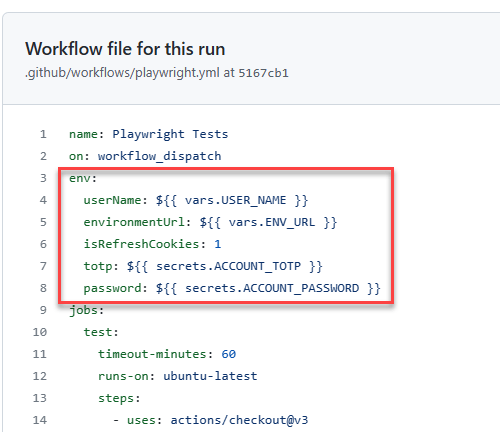Open the .github/workflows/playwright.yml file path
The image size is (500, 432).
click(x=122, y=73)
